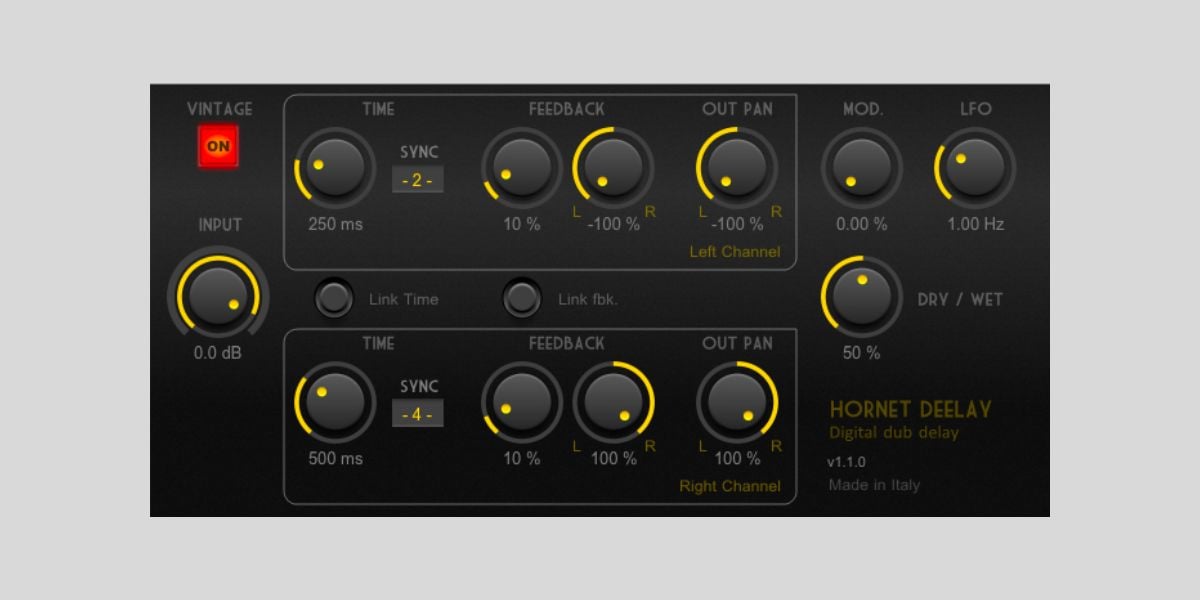This screenshot has width=1200, height=600.
Task: Click the Input gain knob
Action: click(x=218, y=296)
